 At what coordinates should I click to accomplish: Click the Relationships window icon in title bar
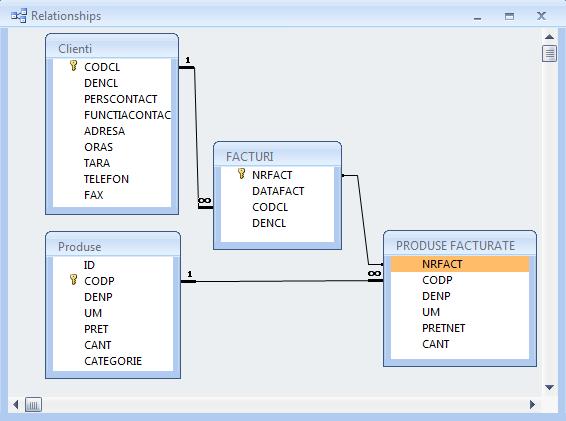point(19,16)
